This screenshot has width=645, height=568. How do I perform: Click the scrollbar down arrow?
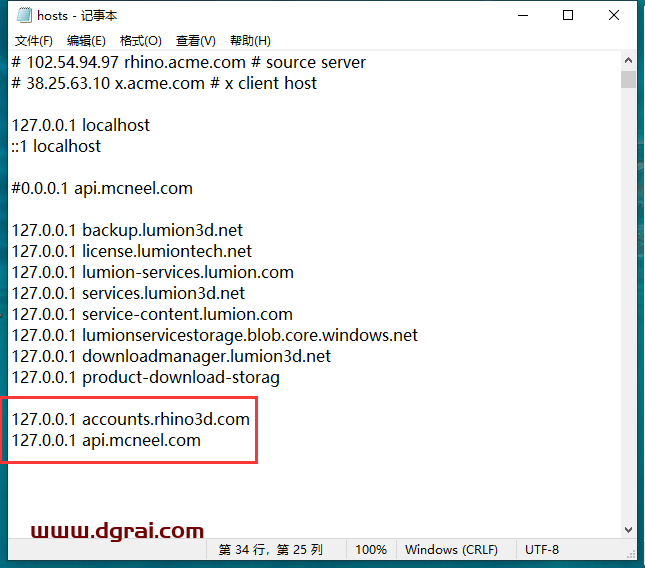click(x=628, y=529)
